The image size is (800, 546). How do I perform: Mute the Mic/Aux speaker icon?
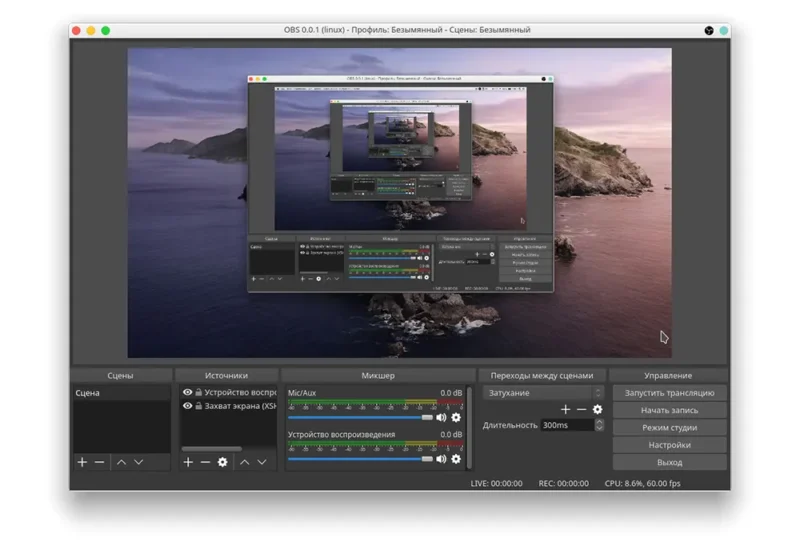[x=441, y=417]
